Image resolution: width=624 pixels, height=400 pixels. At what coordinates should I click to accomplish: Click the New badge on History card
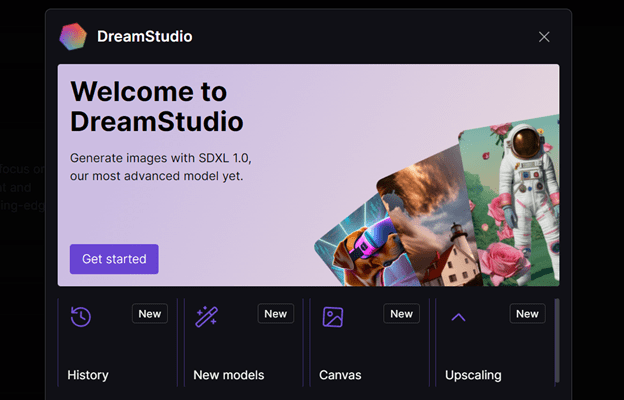pos(150,314)
